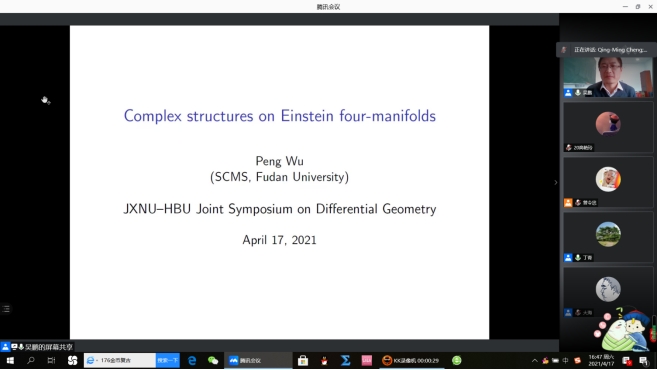
Task: Launch Microsoft Edge from taskbar
Action: [192, 360]
